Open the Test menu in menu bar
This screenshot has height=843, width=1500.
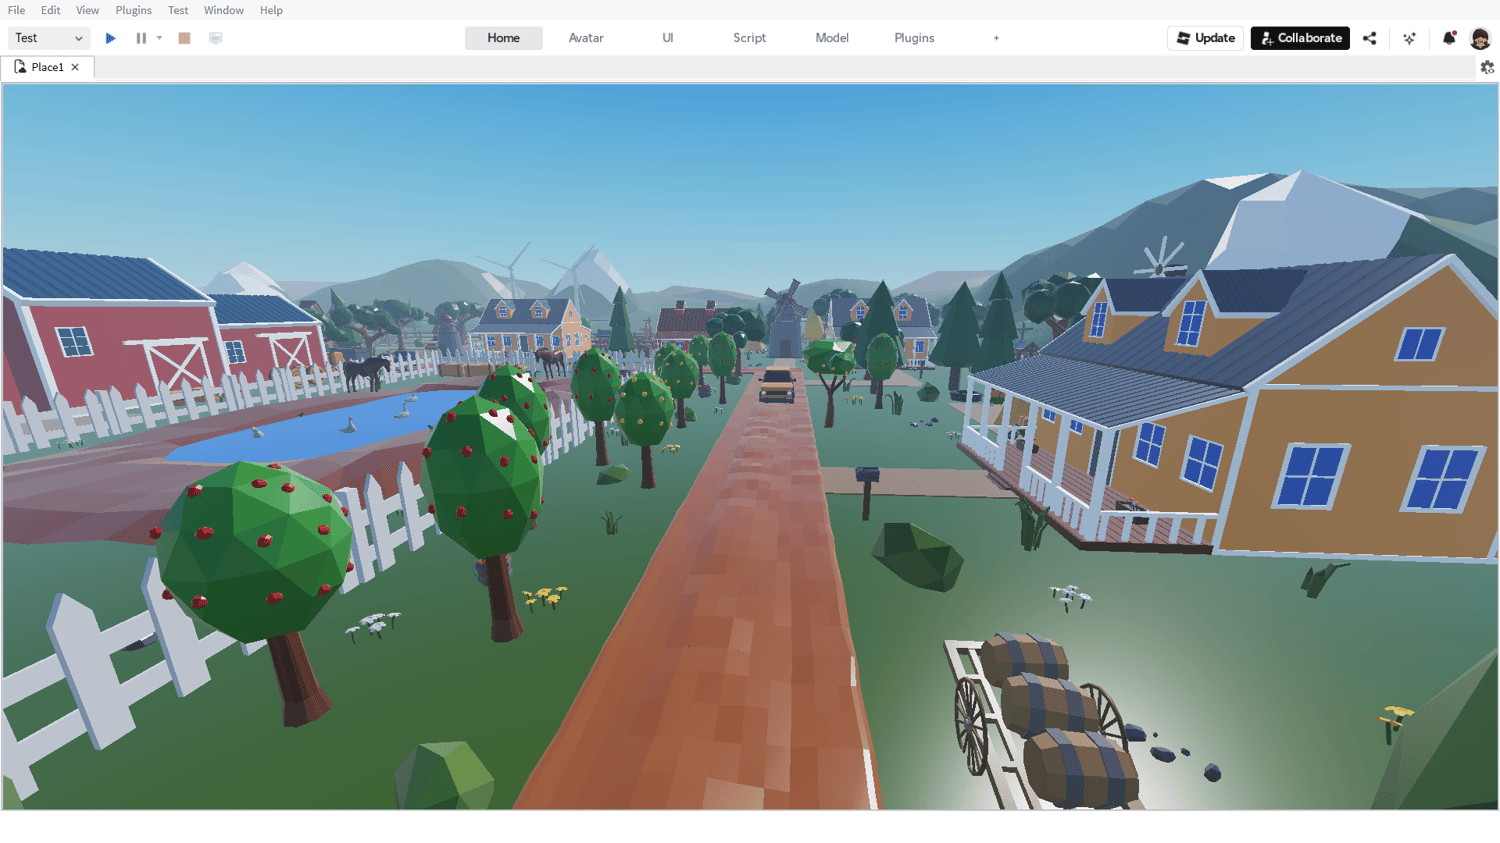(x=178, y=10)
